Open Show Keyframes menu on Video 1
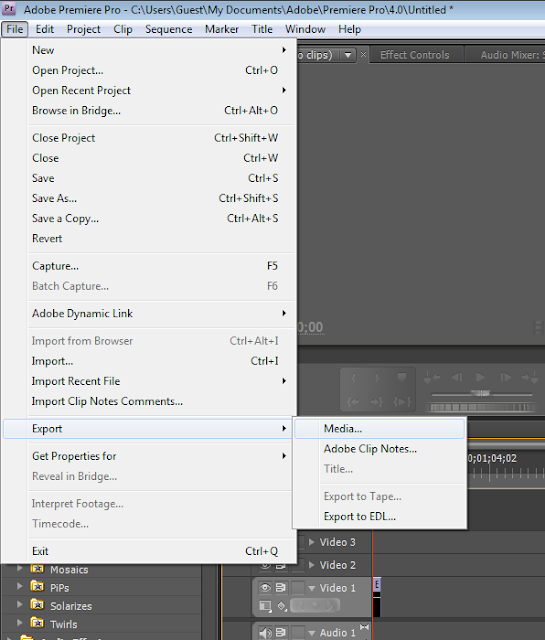The image size is (545, 640). [282, 606]
